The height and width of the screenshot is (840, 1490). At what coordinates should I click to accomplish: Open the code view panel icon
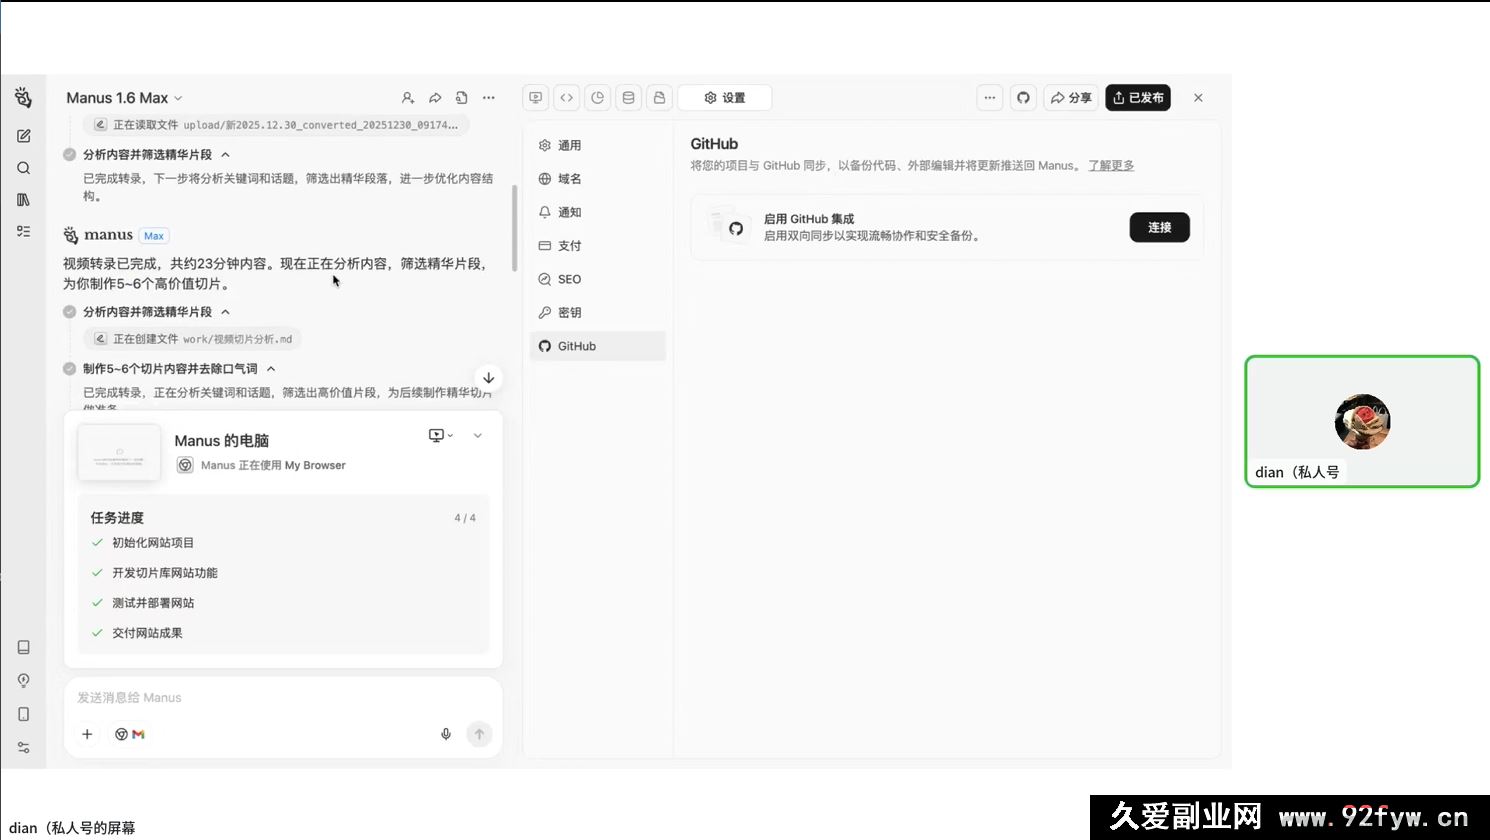[567, 97]
